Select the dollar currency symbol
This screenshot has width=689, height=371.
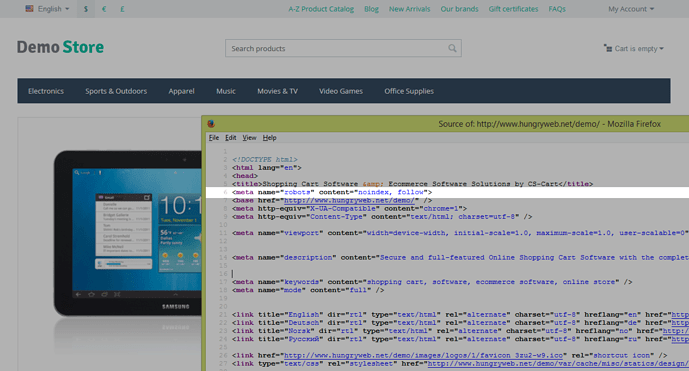(x=86, y=9)
